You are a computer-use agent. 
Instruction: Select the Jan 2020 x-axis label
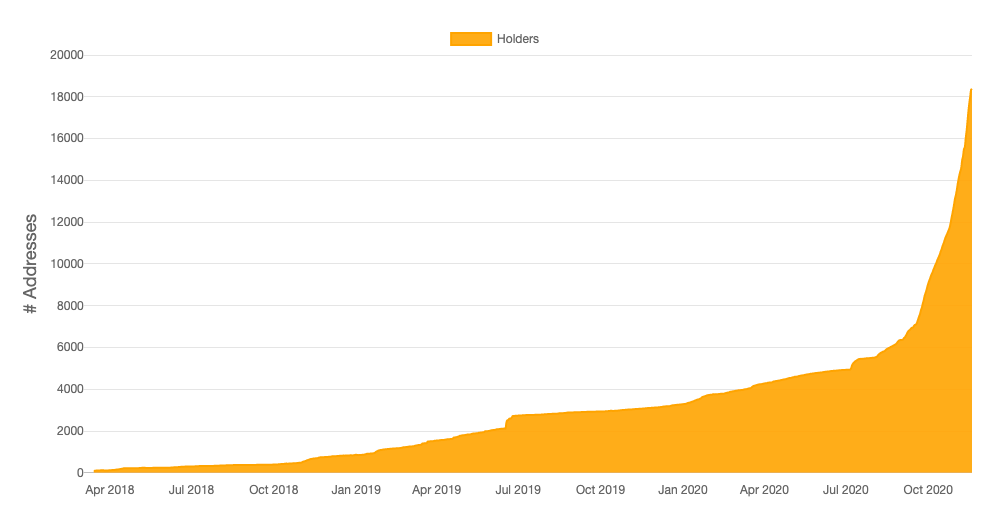683,490
